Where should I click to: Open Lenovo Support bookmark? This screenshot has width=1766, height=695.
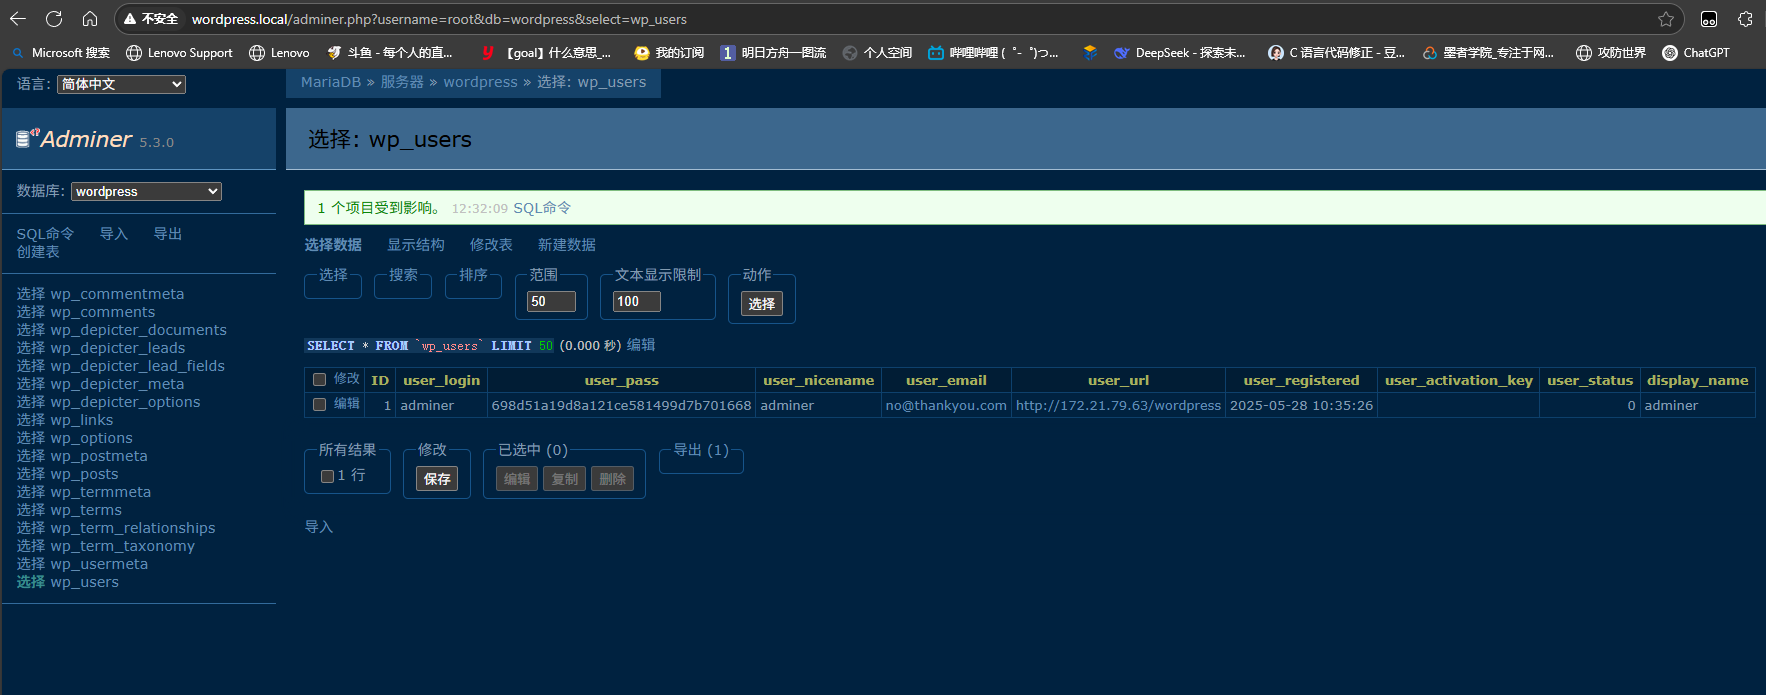(x=179, y=53)
